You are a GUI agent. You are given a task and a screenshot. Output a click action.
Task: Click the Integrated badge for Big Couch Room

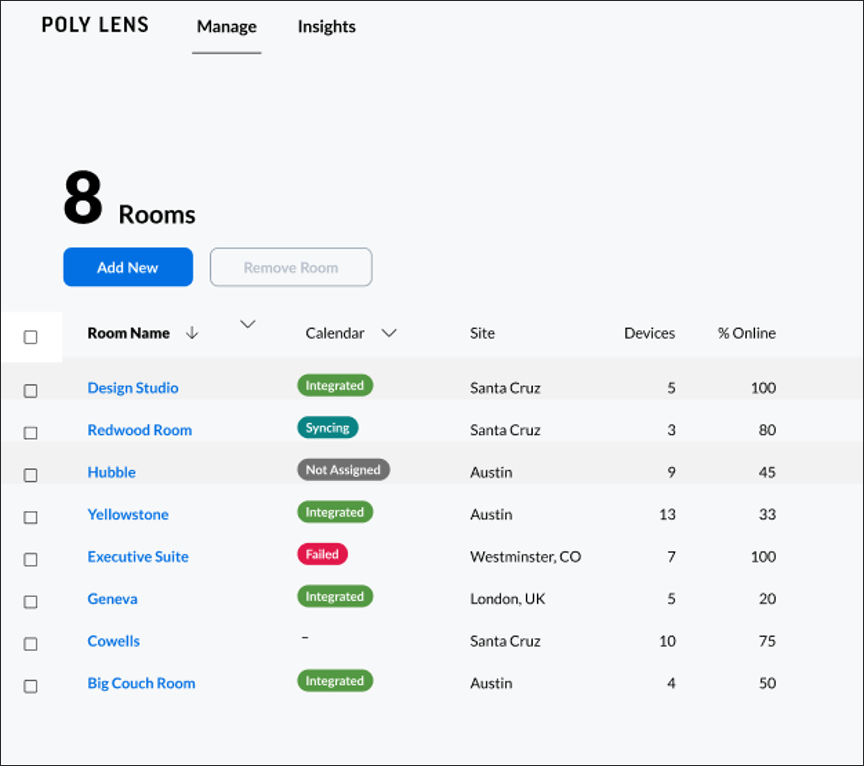[334, 681]
